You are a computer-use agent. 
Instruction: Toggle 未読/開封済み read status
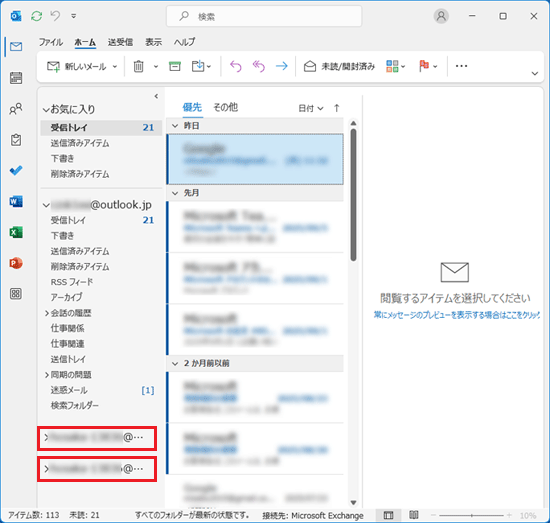pyautogui.click(x=339, y=66)
